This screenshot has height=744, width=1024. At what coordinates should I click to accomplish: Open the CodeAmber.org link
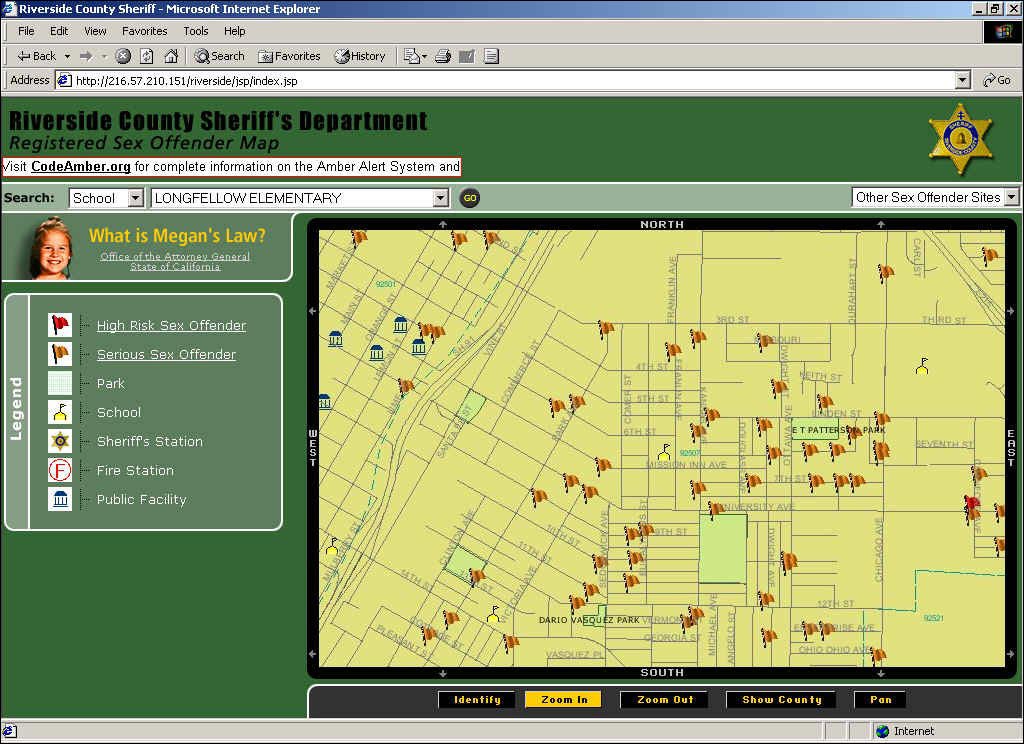coord(81,167)
